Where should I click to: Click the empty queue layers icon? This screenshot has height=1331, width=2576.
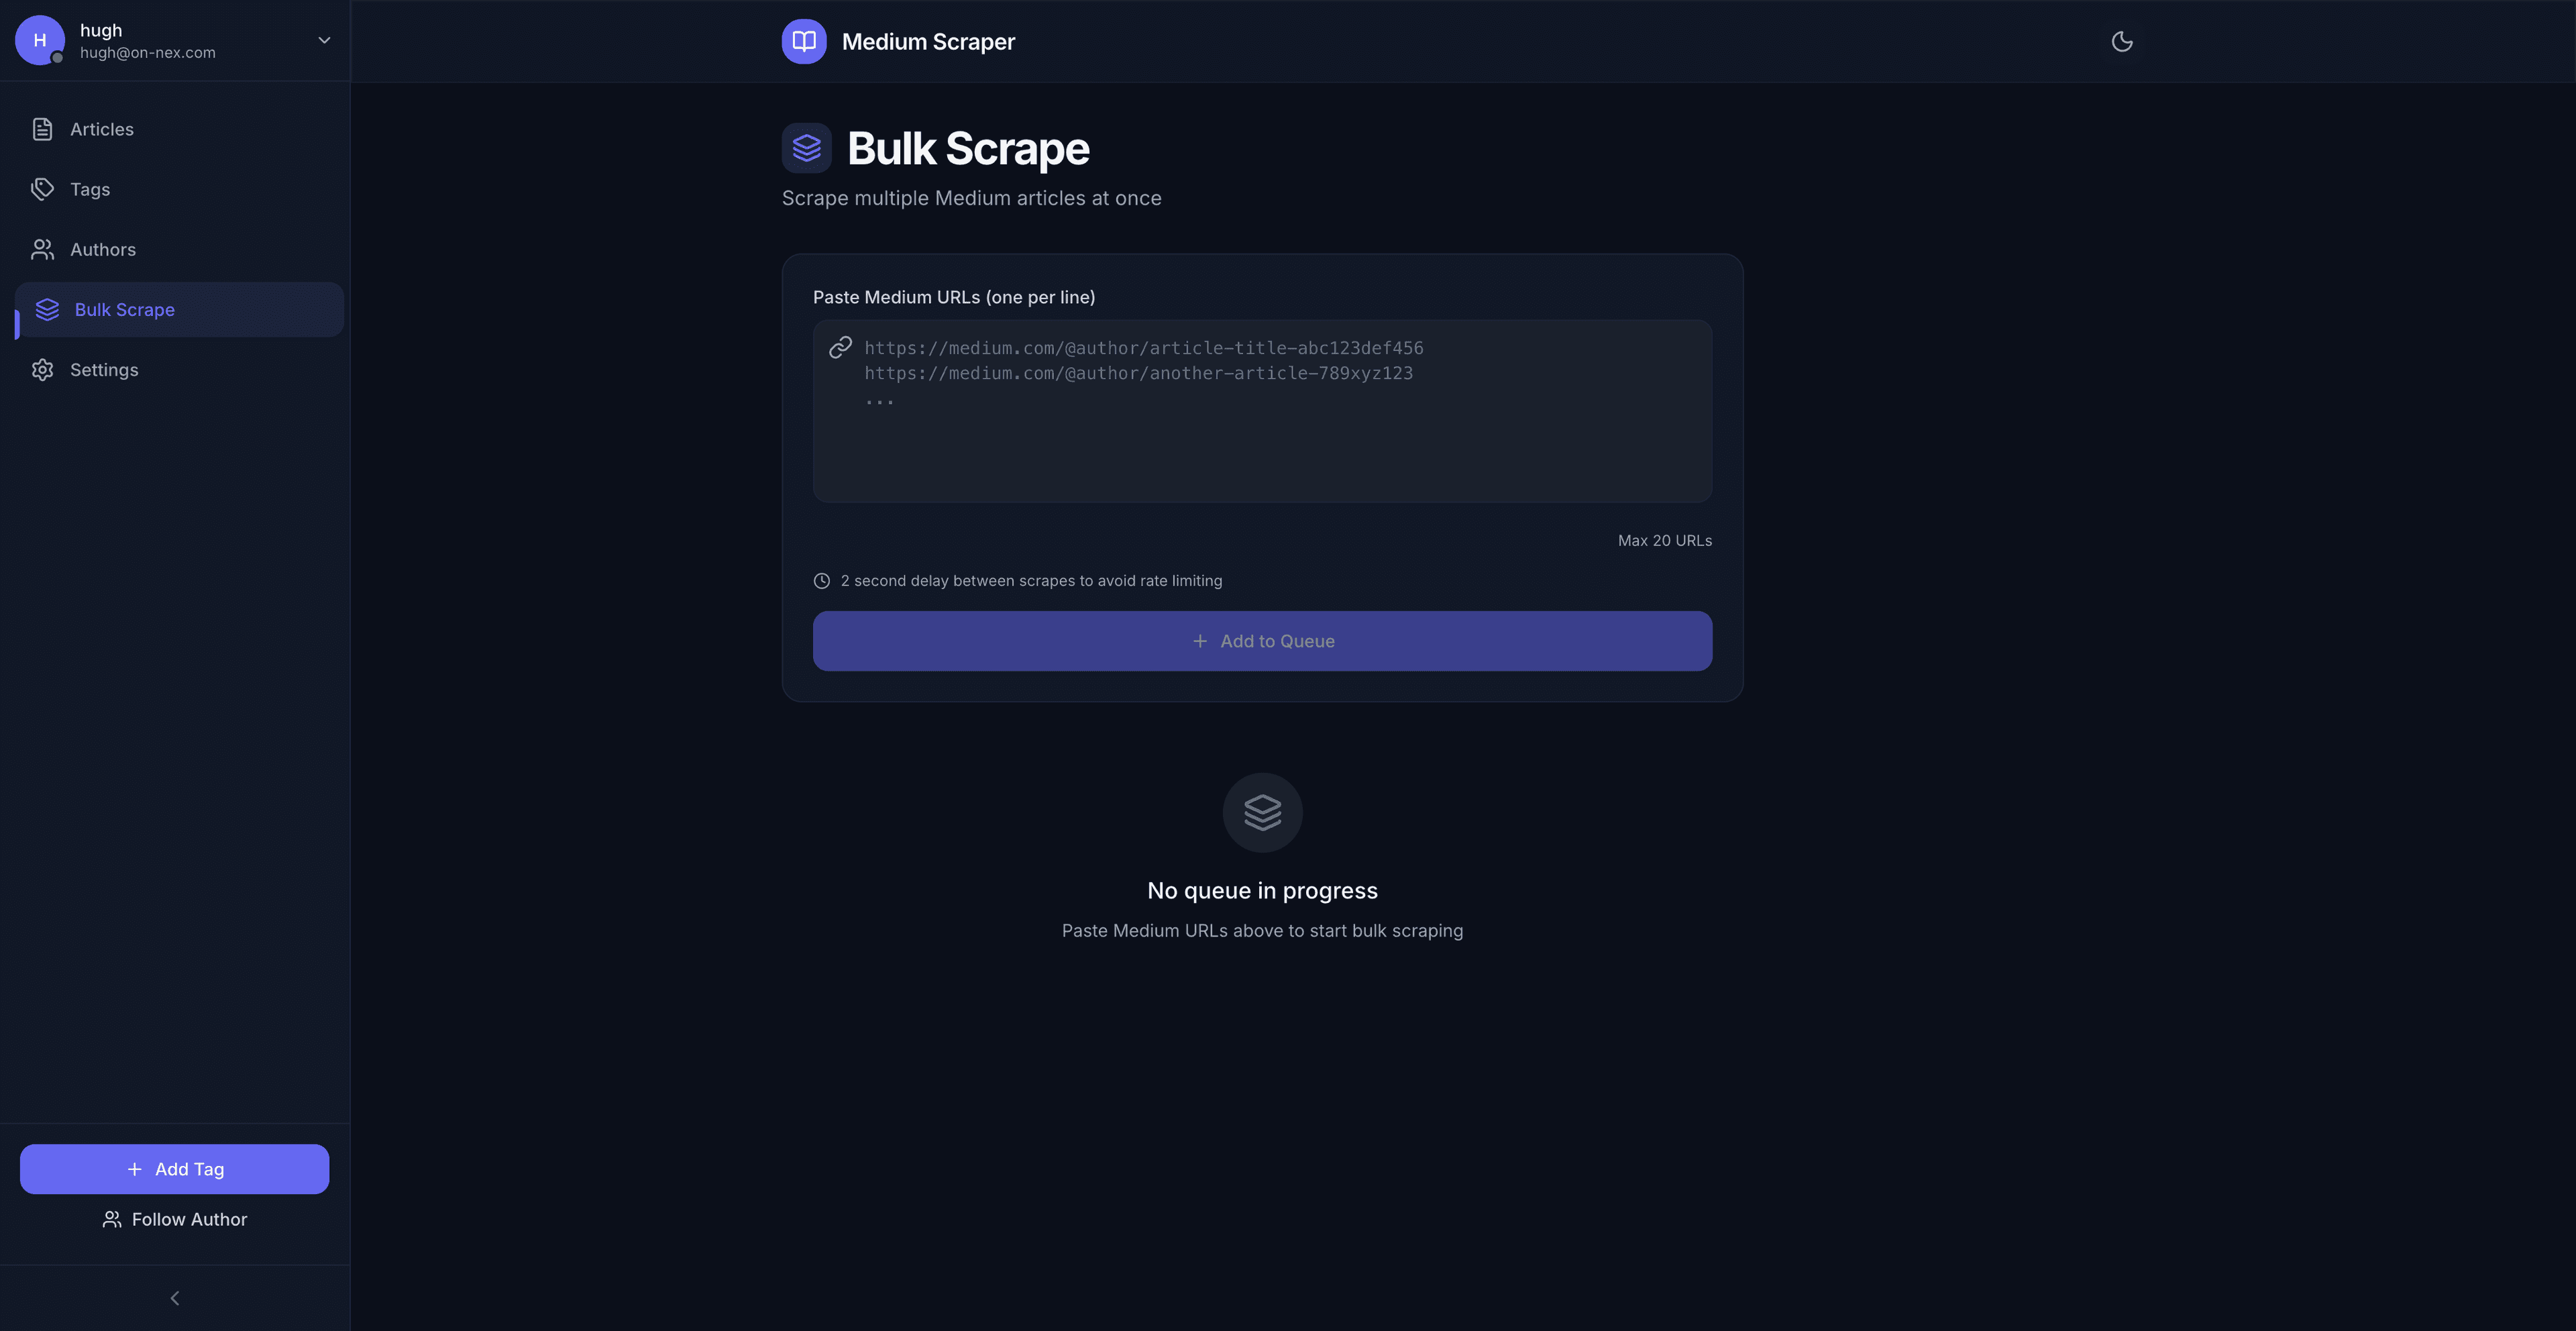pos(1262,812)
